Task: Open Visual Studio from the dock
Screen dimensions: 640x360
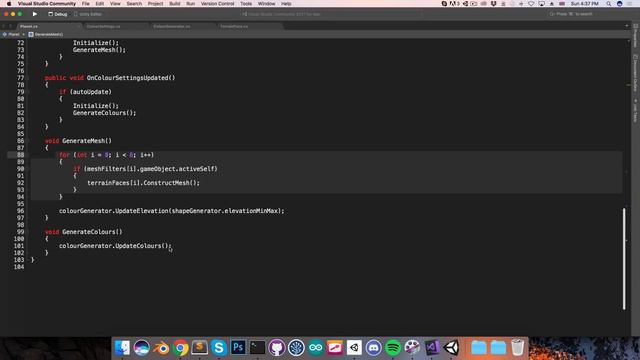Action: (432, 348)
